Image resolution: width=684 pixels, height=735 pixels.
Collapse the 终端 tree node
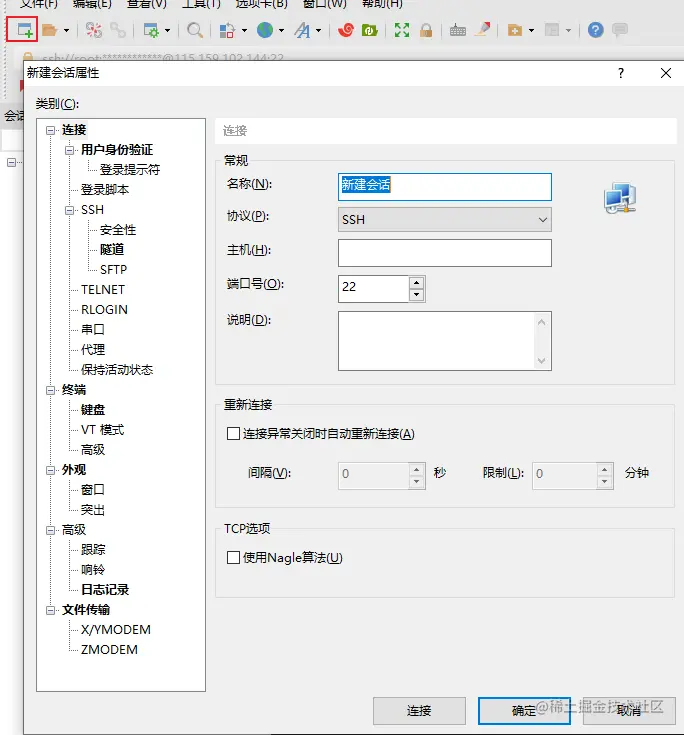point(51,390)
